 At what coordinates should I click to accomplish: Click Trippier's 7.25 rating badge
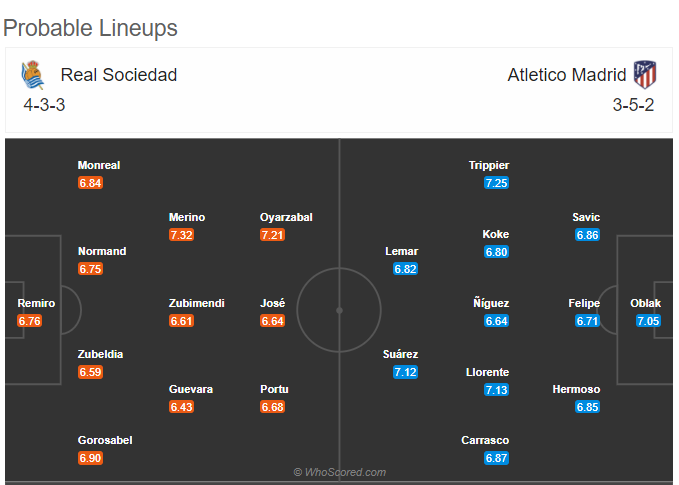pos(496,183)
